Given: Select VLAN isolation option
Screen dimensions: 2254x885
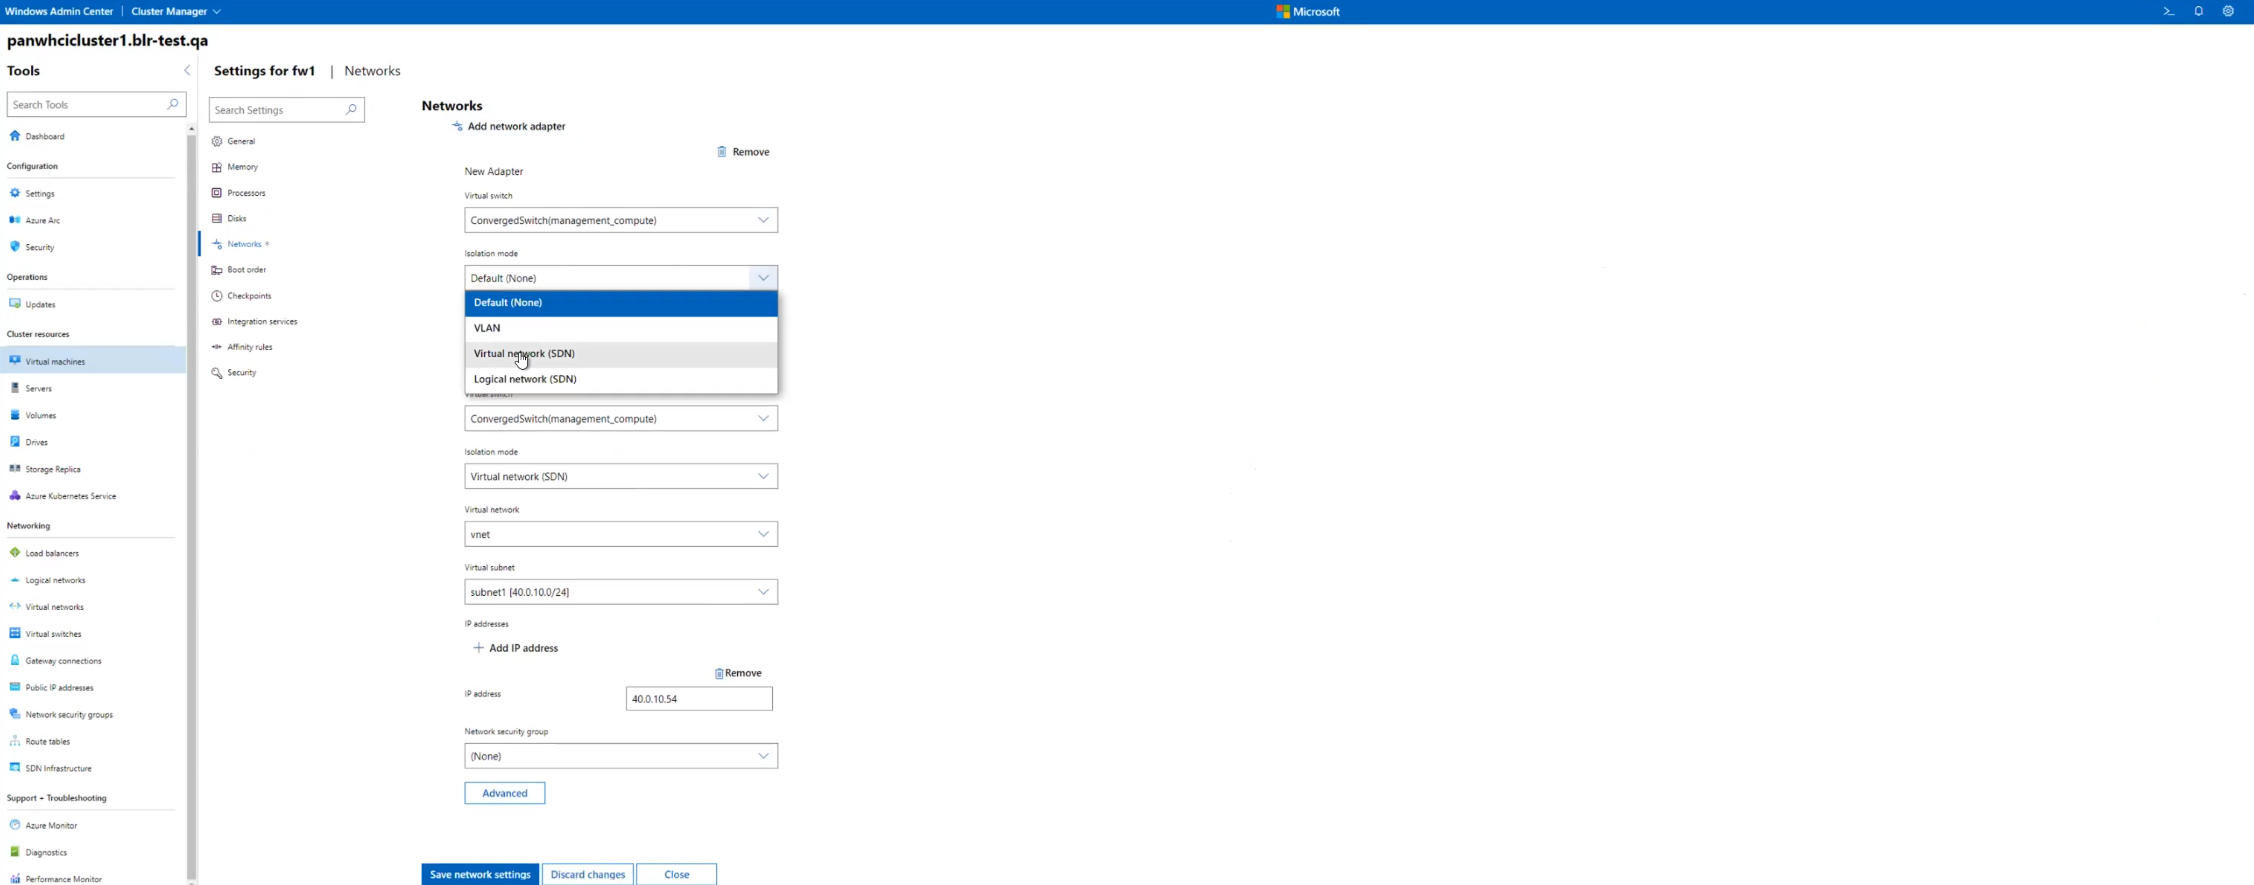Looking at the screenshot, I should pyautogui.click(x=621, y=328).
